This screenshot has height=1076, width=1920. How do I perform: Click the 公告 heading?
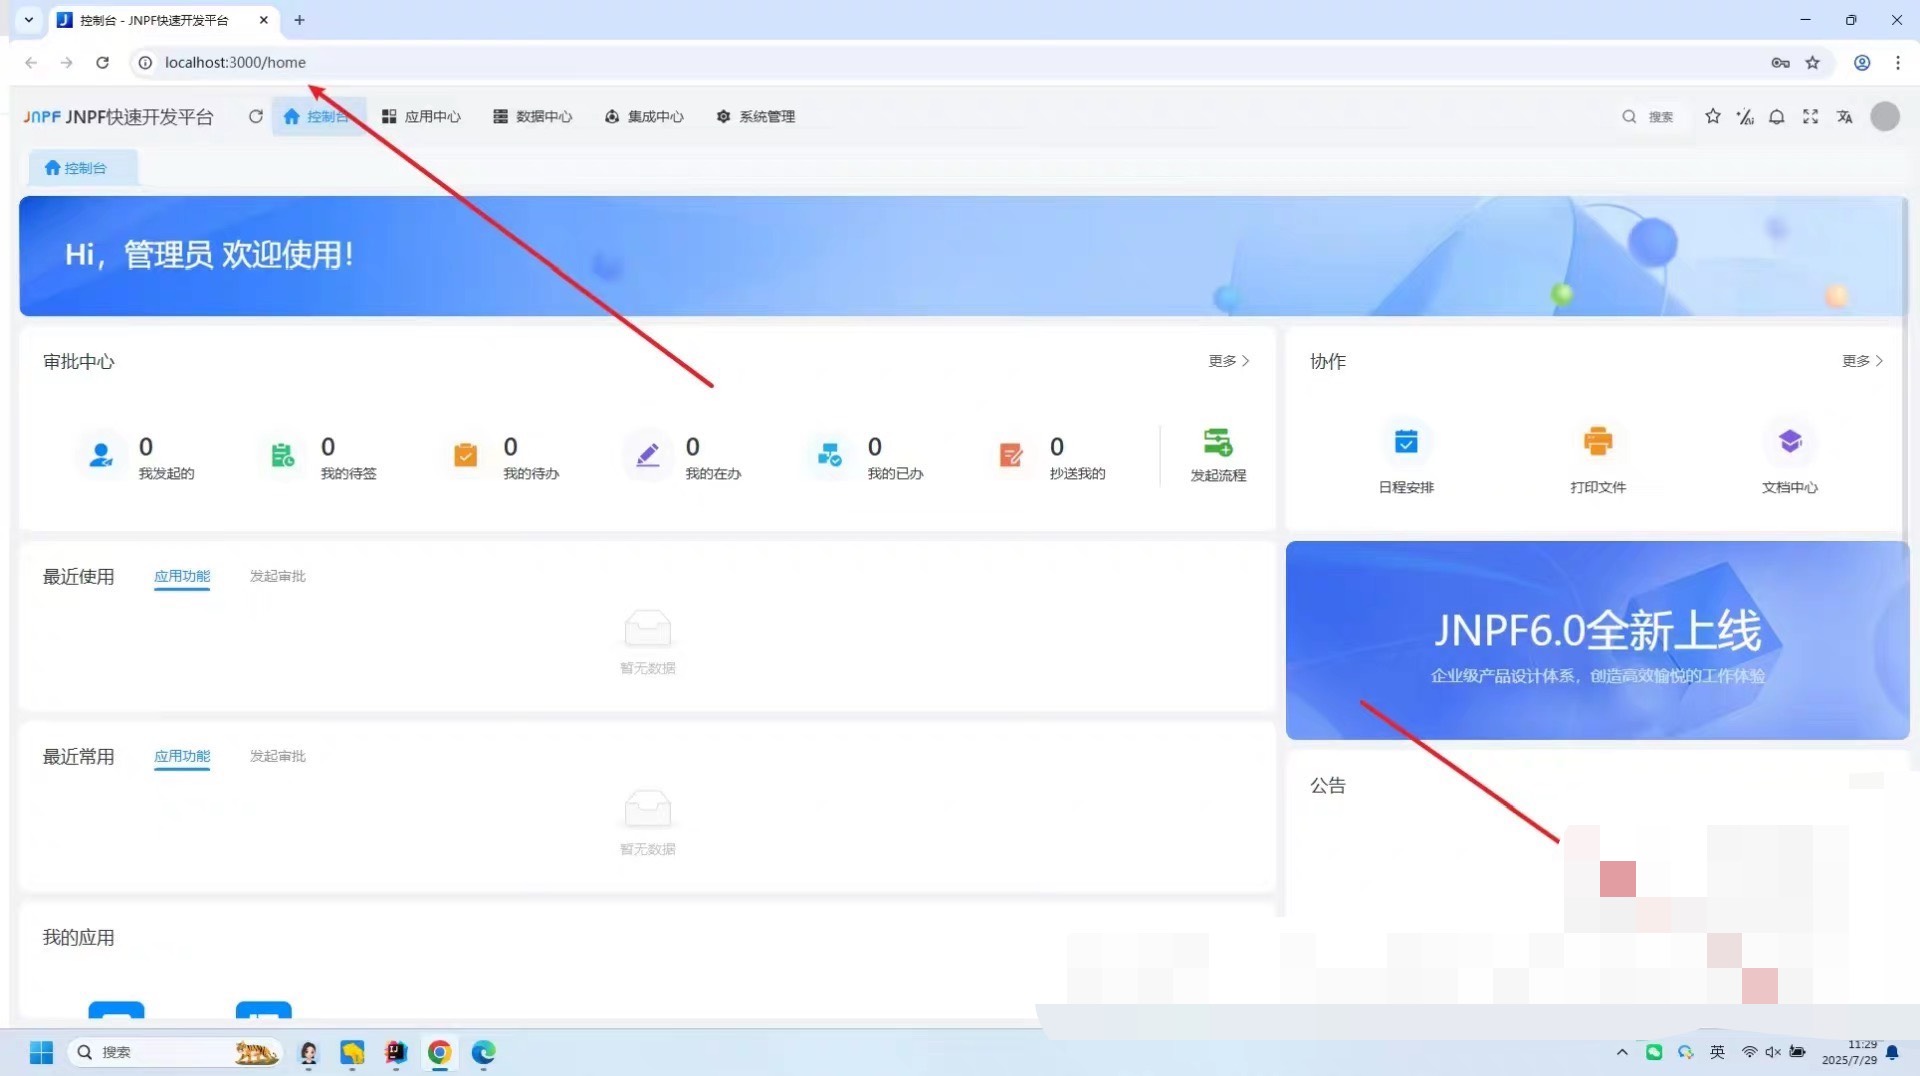coord(1328,786)
